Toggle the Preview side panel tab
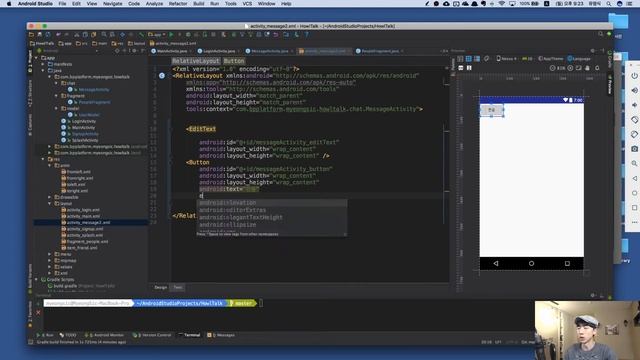Screen dimensions: 640x360 [x=610, y=84]
